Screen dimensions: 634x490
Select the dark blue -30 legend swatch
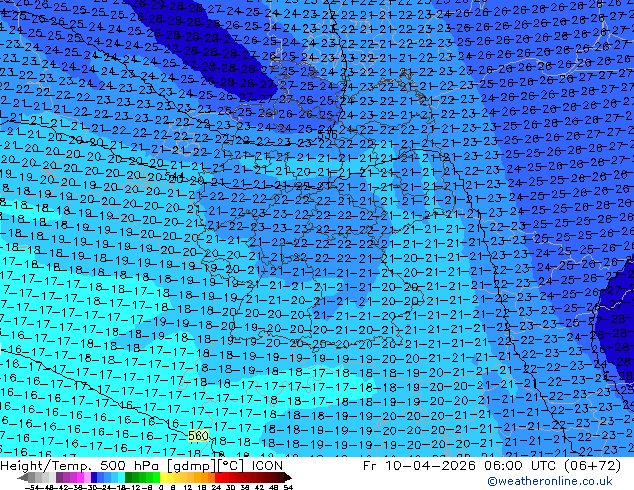coord(94,477)
